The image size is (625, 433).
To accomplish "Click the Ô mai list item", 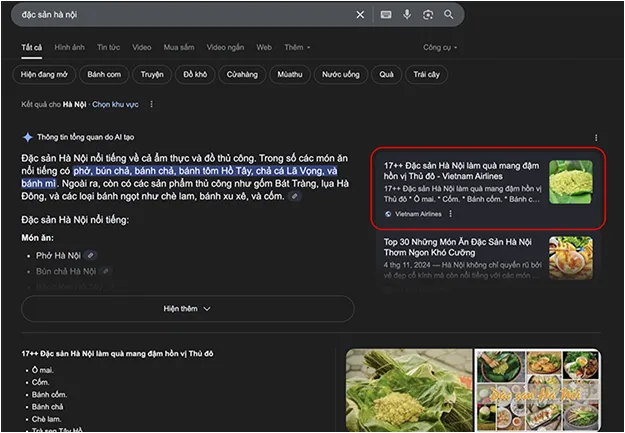I will (43, 370).
